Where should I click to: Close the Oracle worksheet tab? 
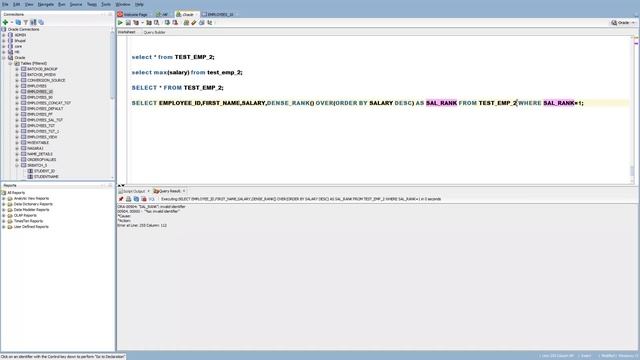pyautogui.click(x=196, y=15)
